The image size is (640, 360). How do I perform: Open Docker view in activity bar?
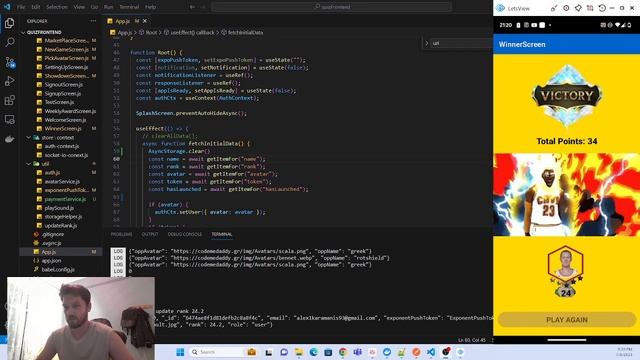pos(9,139)
